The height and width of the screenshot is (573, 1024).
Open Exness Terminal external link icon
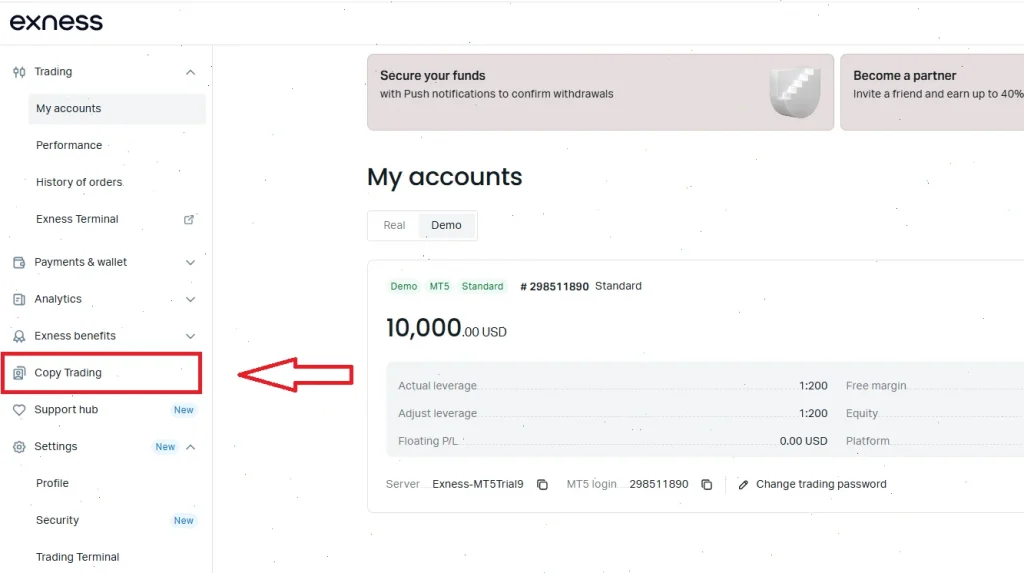189,219
